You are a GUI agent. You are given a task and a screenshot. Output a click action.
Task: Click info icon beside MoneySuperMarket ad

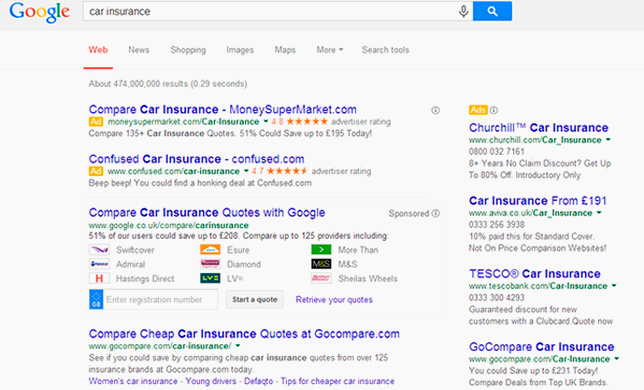click(435, 110)
